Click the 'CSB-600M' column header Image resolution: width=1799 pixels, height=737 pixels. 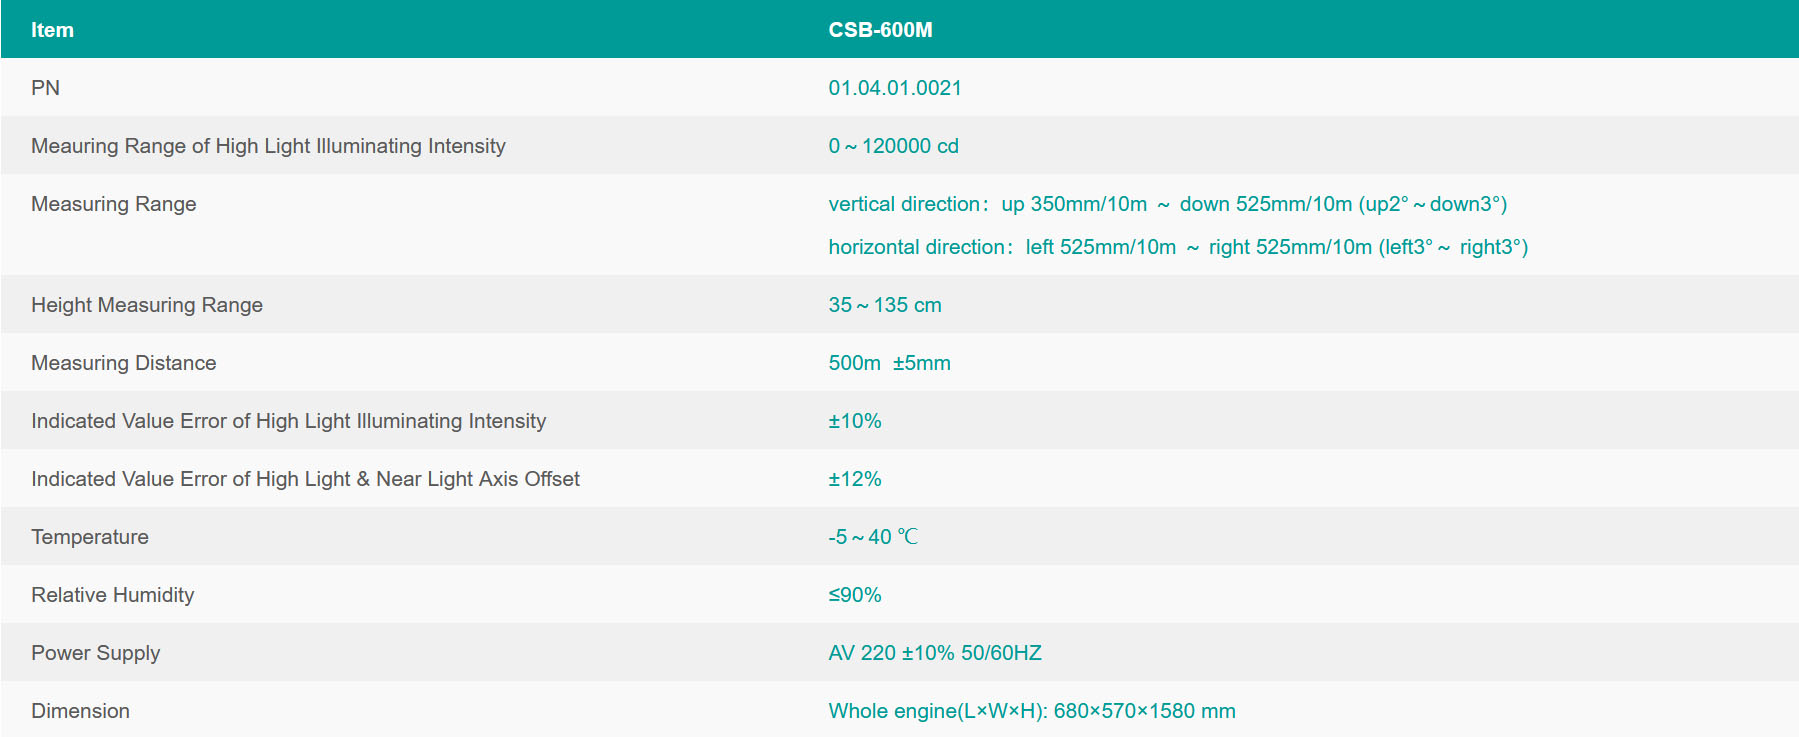click(x=880, y=30)
